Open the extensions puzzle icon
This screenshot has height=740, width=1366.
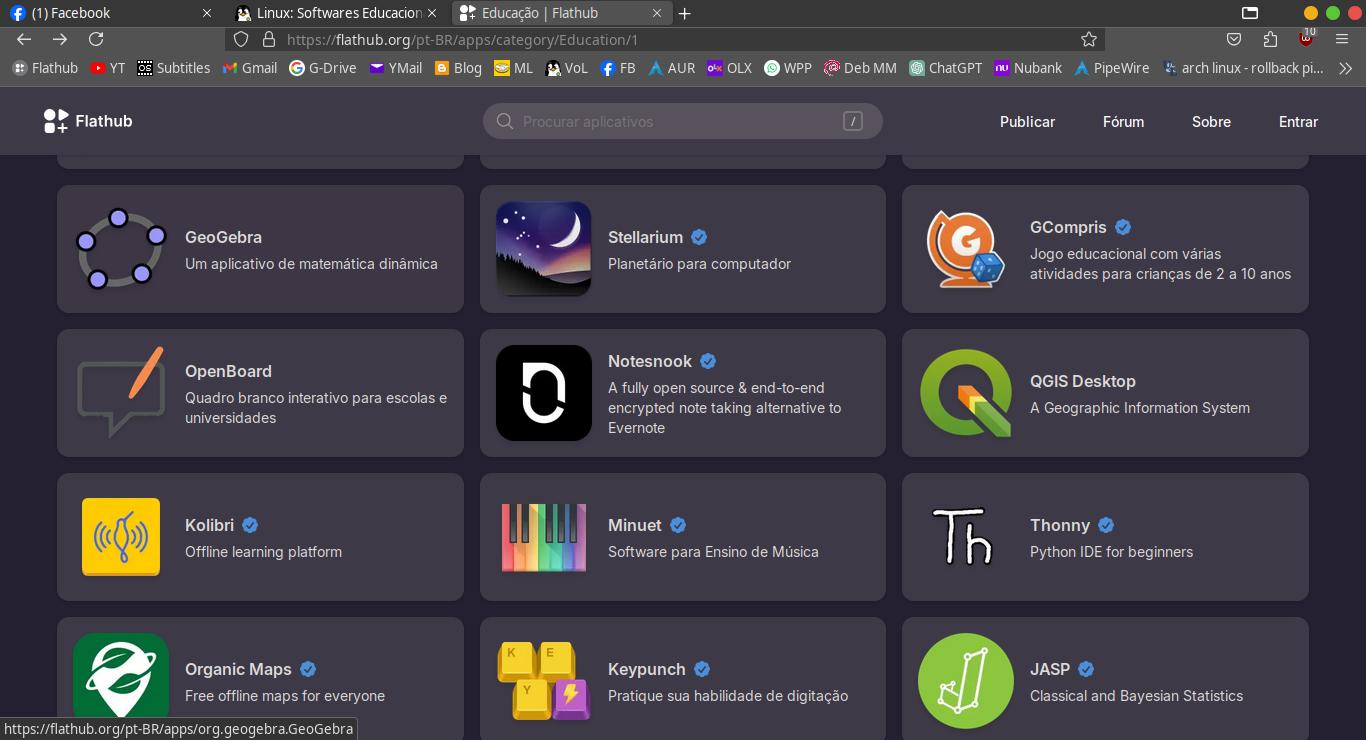[1270, 39]
